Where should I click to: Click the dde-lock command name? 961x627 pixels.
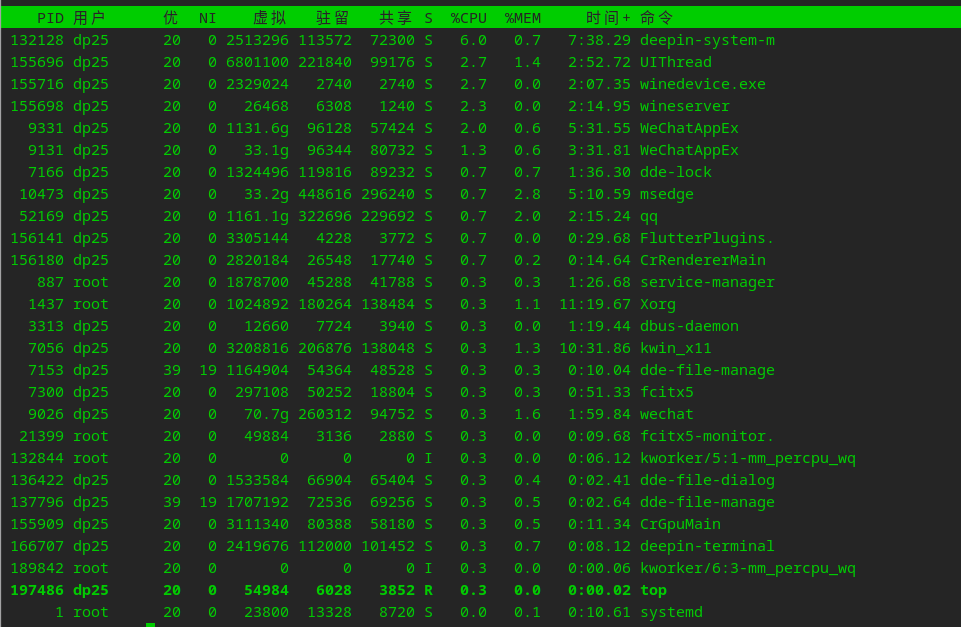[x=676, y=173]
